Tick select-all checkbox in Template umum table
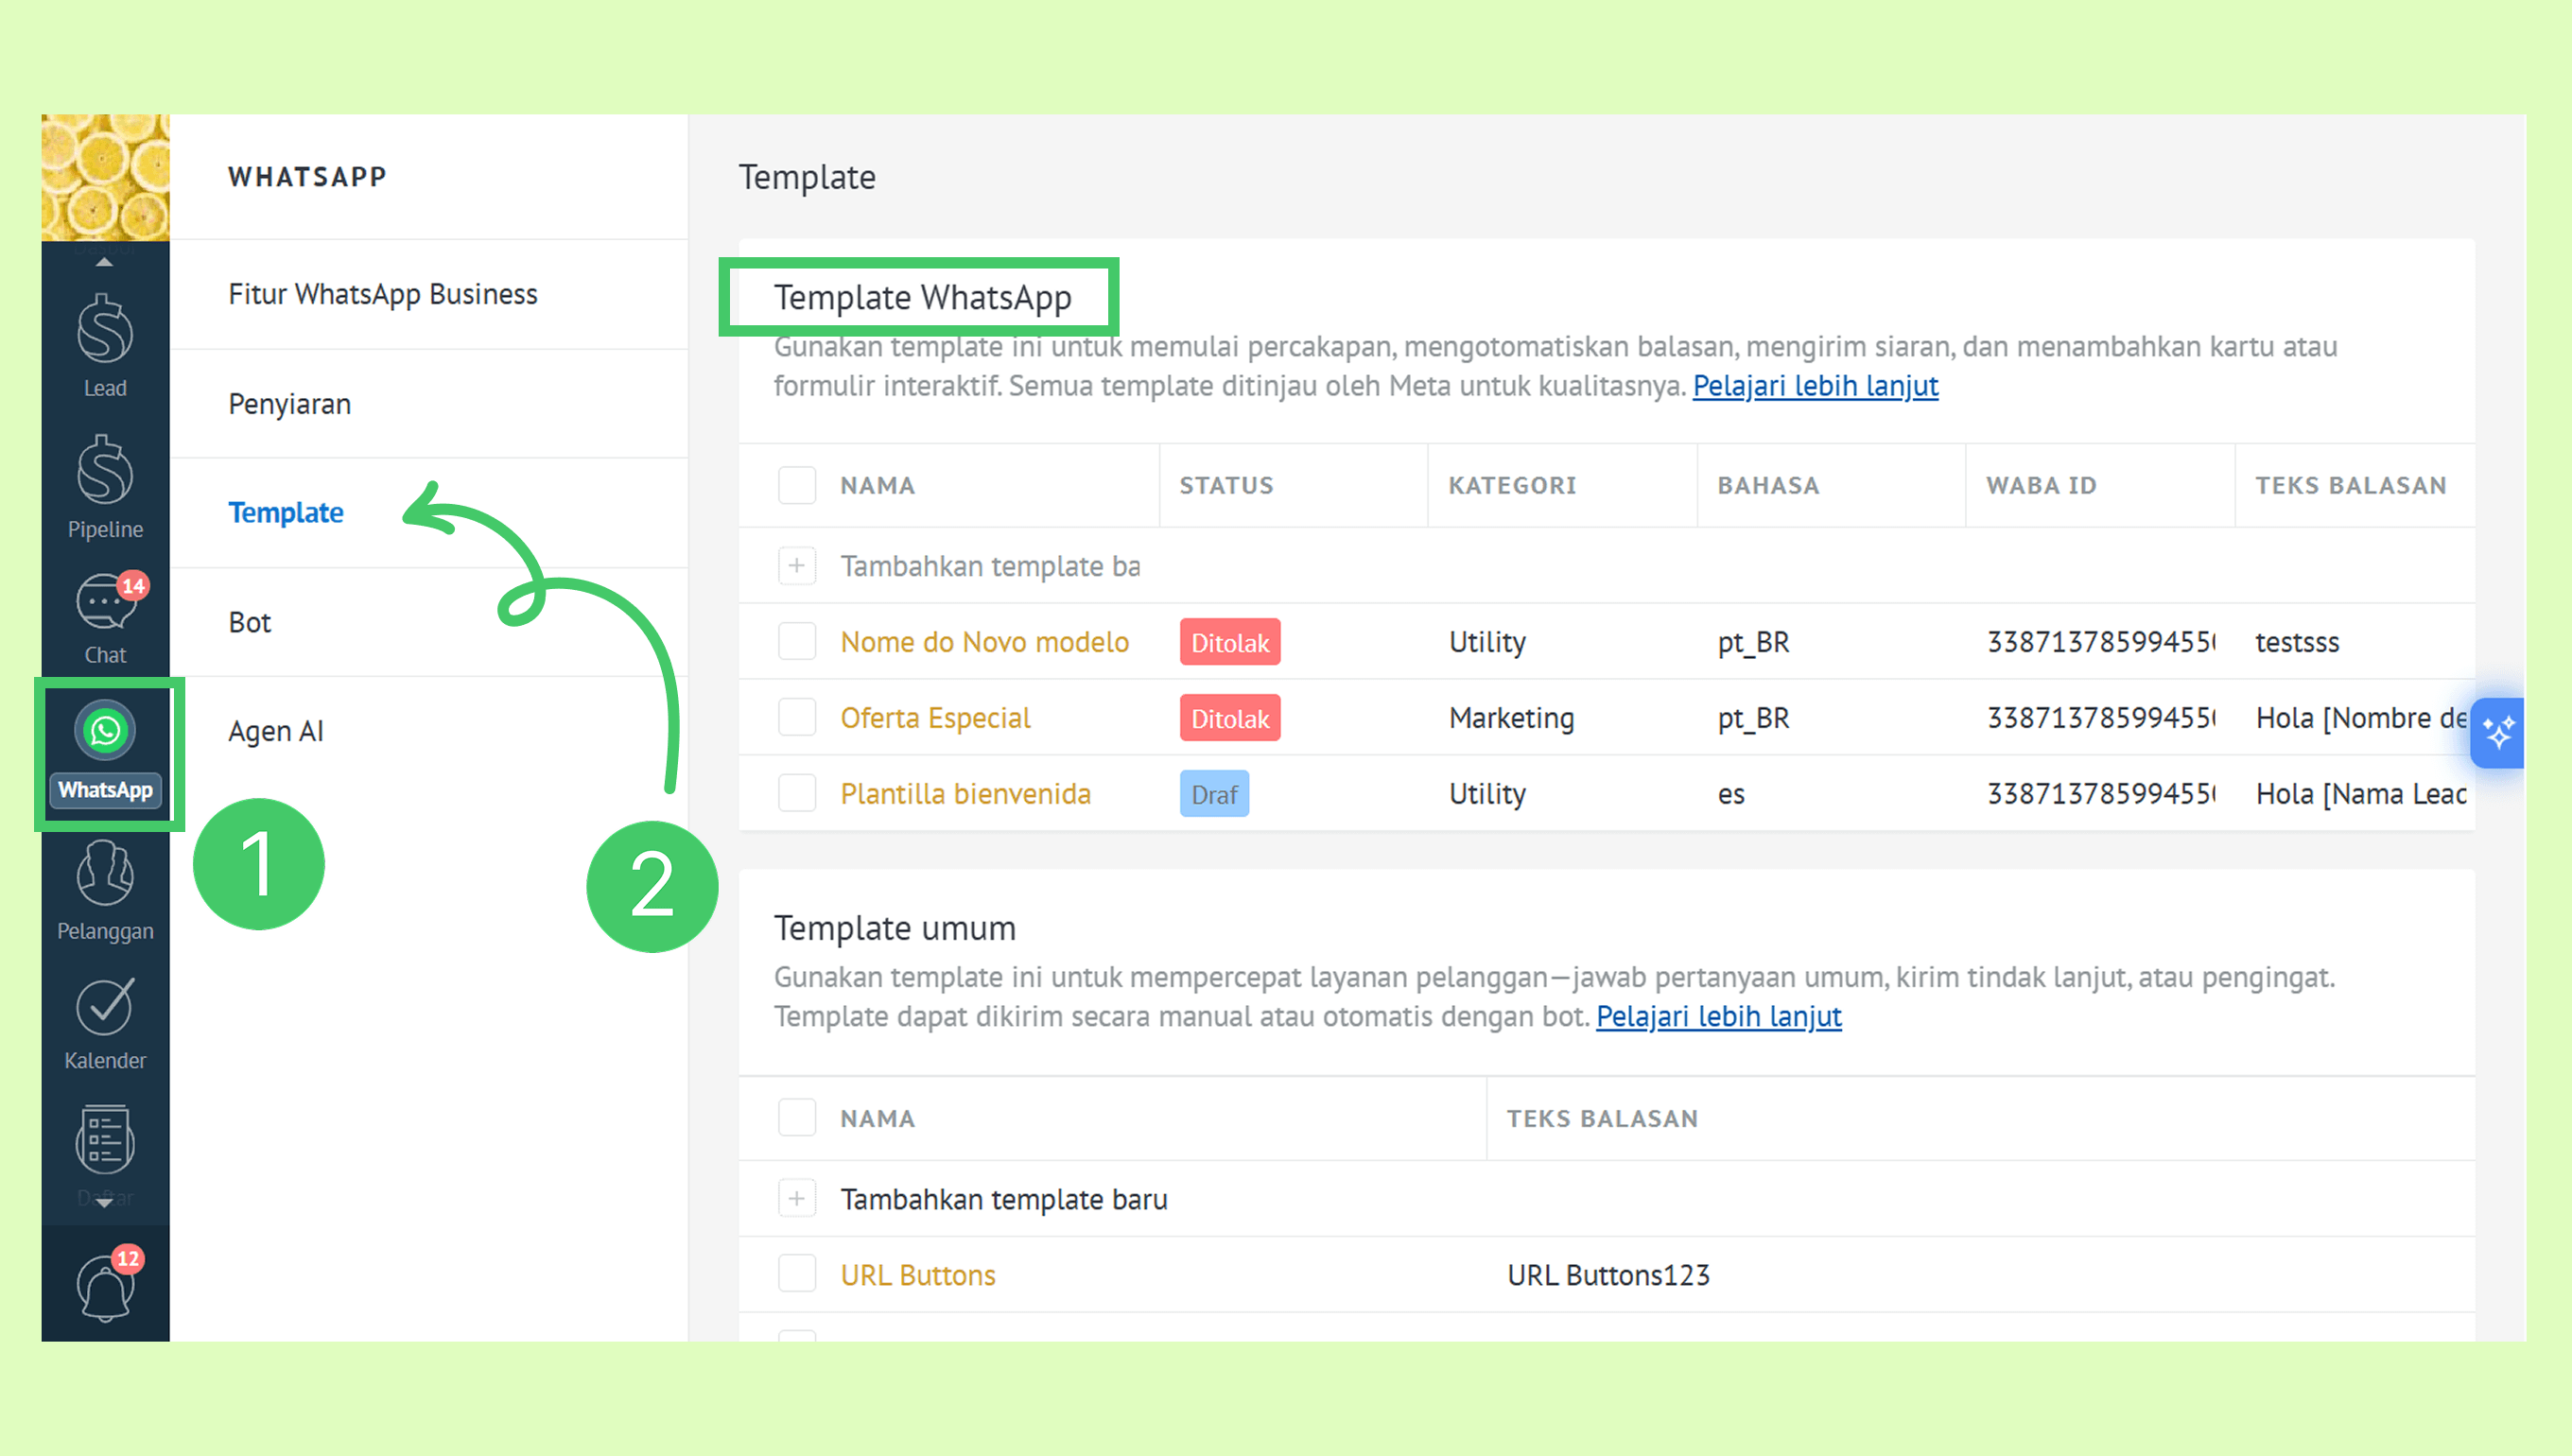 (x=797, y=1117)
